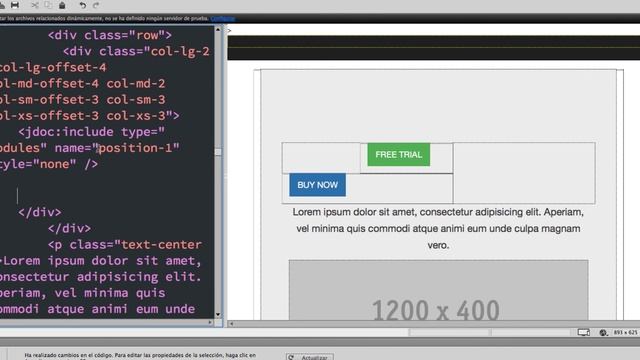Click the 'col-lg-offset-4' code text
Screen dimensions: 640x360
pos(53,67)
